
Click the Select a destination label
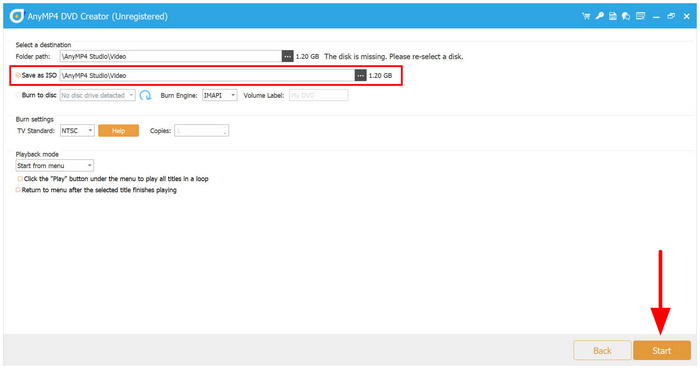pos(43,45)
